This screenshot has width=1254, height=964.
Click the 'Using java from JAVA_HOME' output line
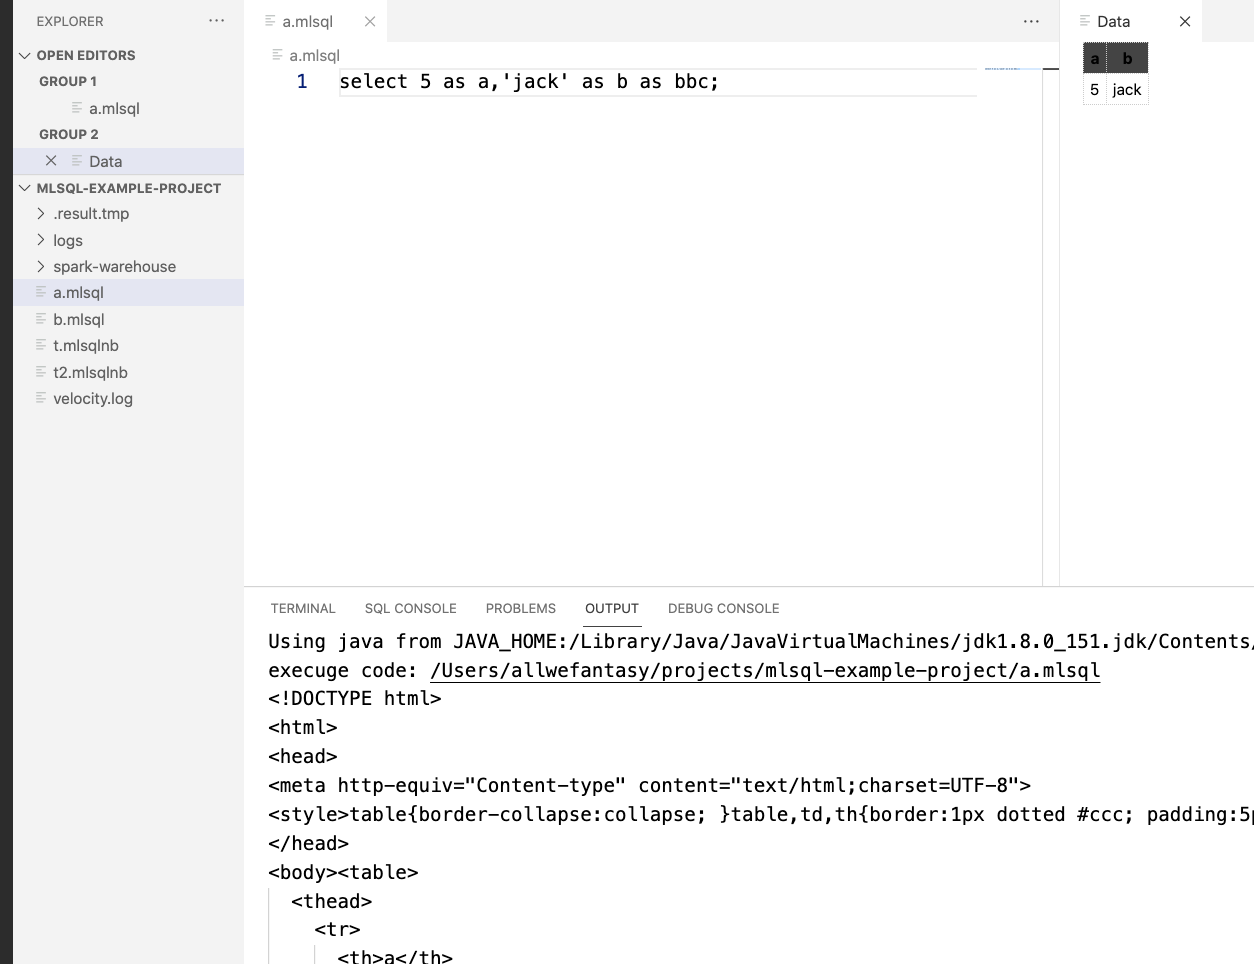click(760, 641)
